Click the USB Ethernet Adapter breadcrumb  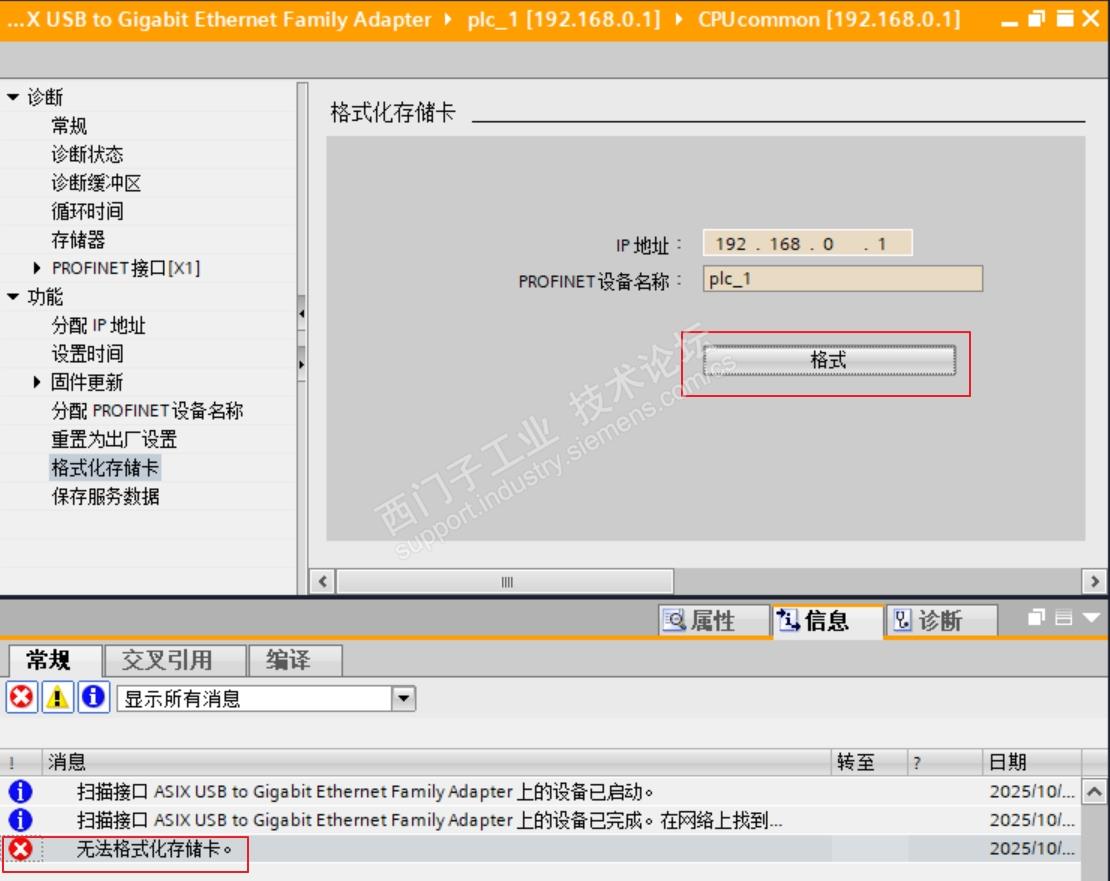point(219,19)
